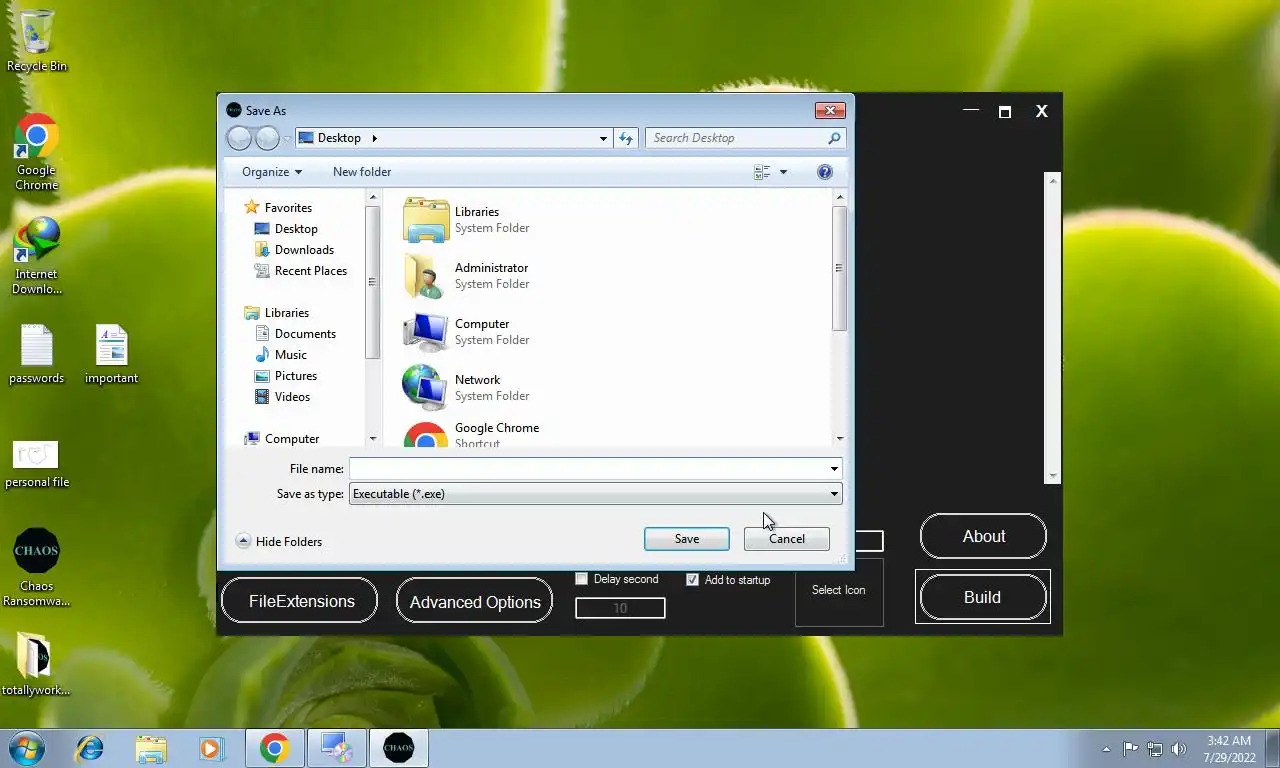Select the totallywork folder on desktop
The width and height of the screenshot is (1280, 768).
37,663
